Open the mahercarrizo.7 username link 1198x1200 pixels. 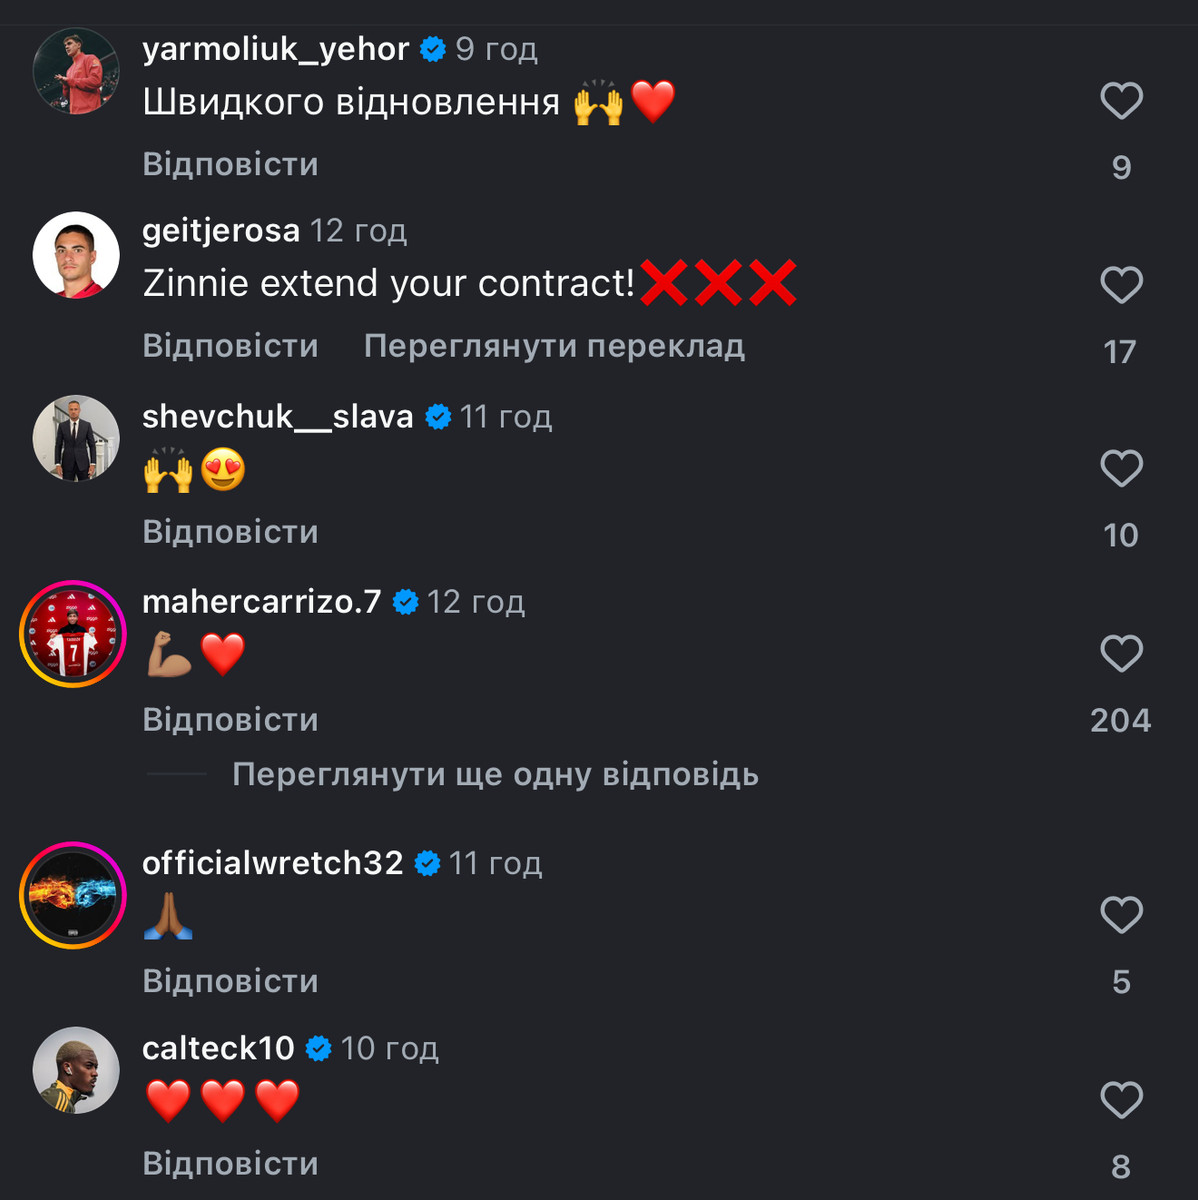tap(262, 601)
